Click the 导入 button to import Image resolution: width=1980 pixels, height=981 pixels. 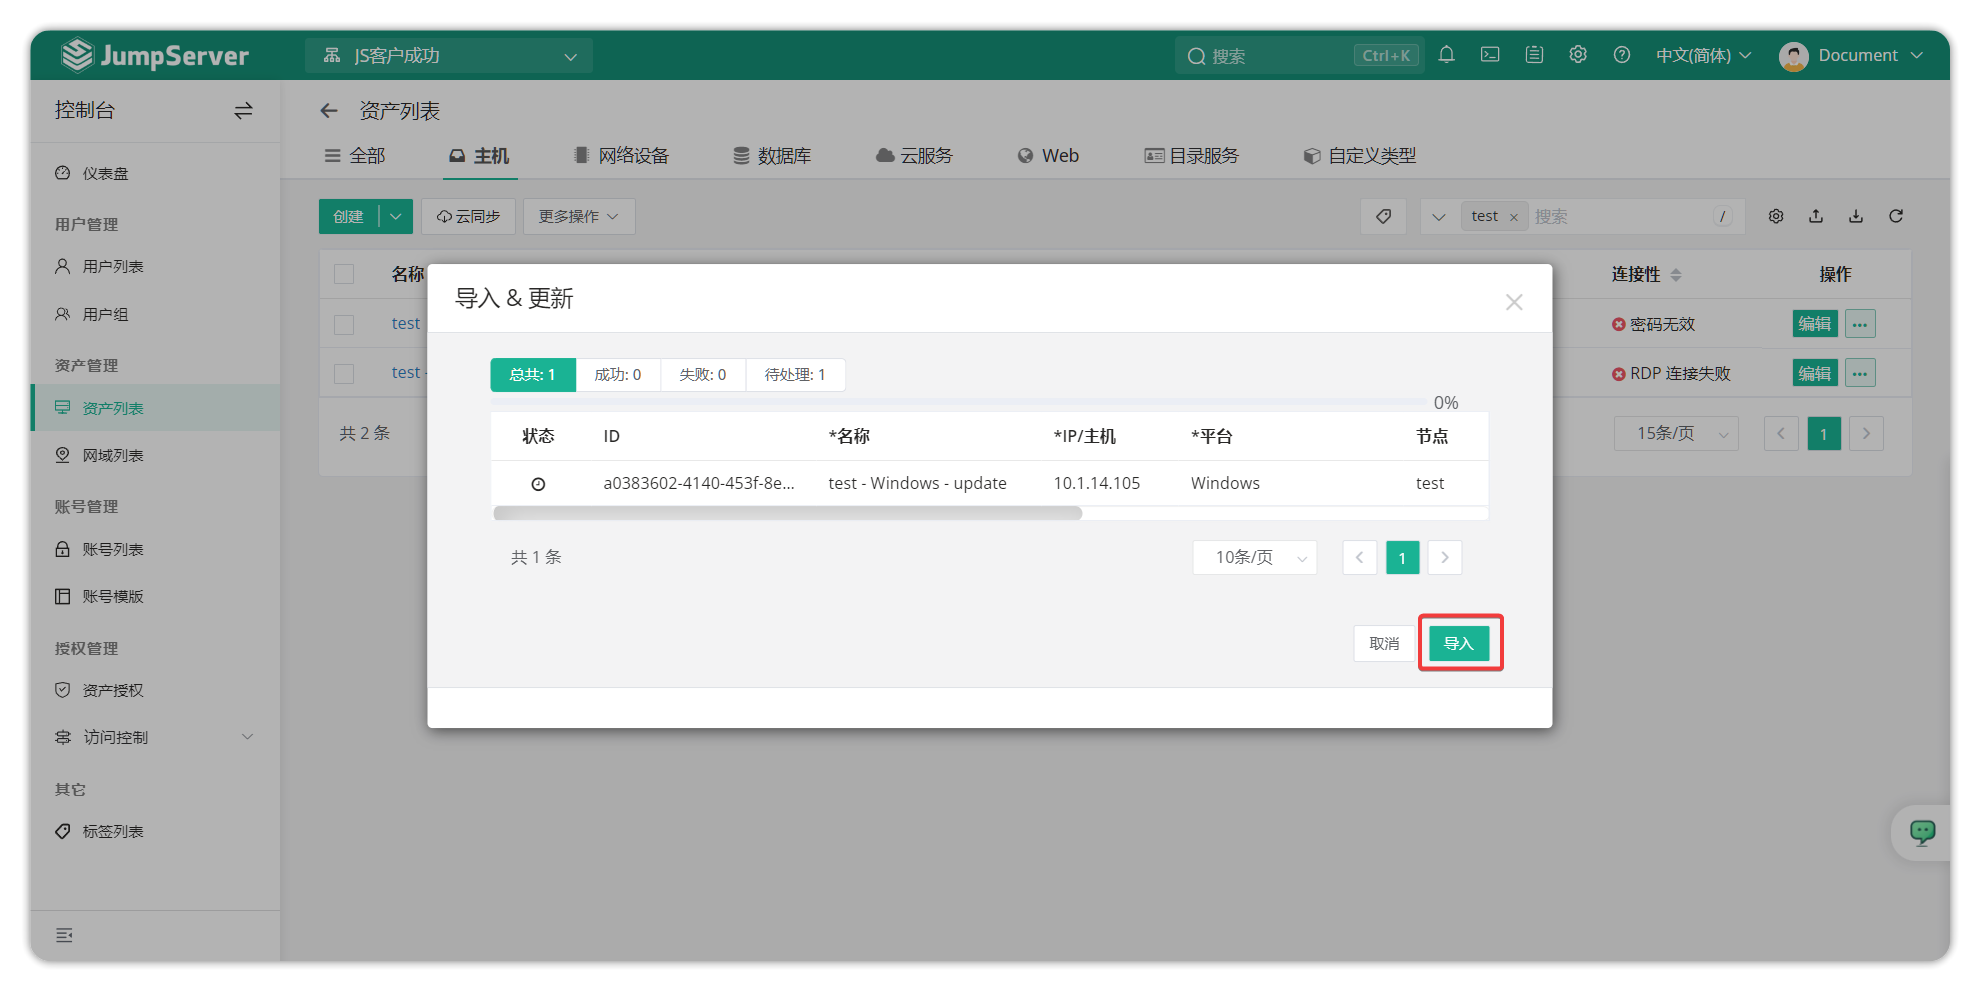[1459, 643]
